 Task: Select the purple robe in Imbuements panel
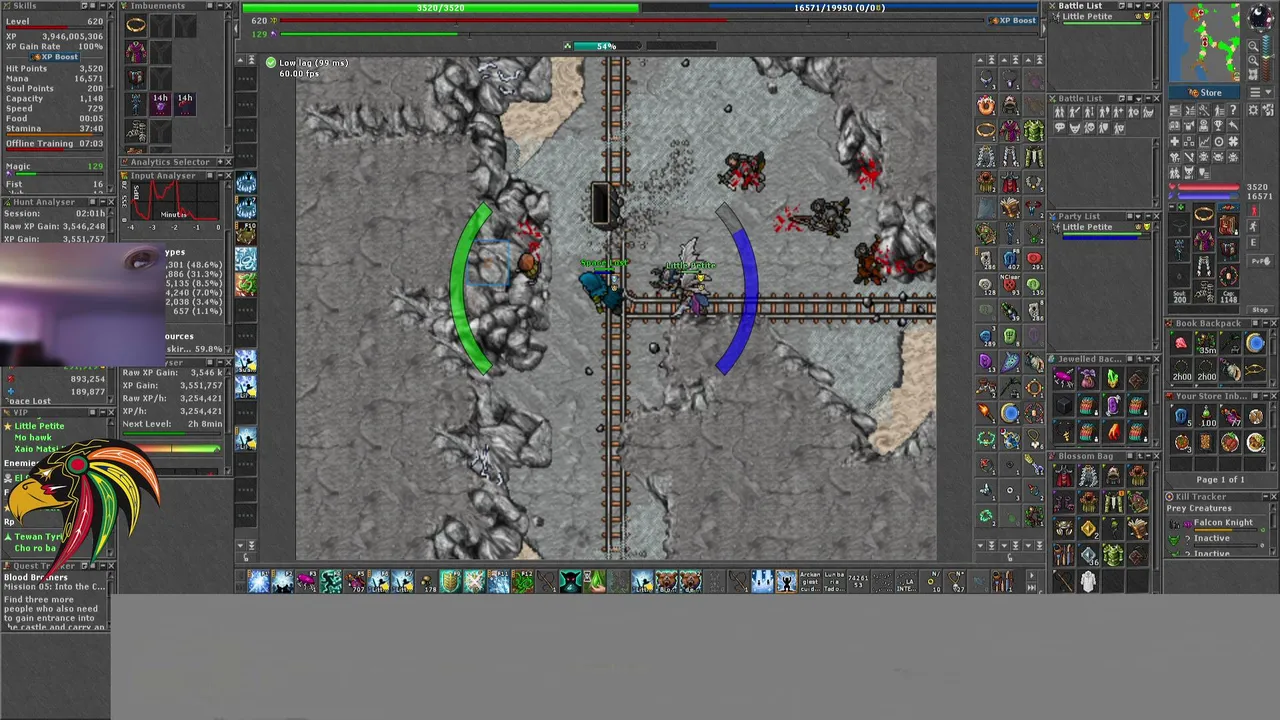coord(136,50)
